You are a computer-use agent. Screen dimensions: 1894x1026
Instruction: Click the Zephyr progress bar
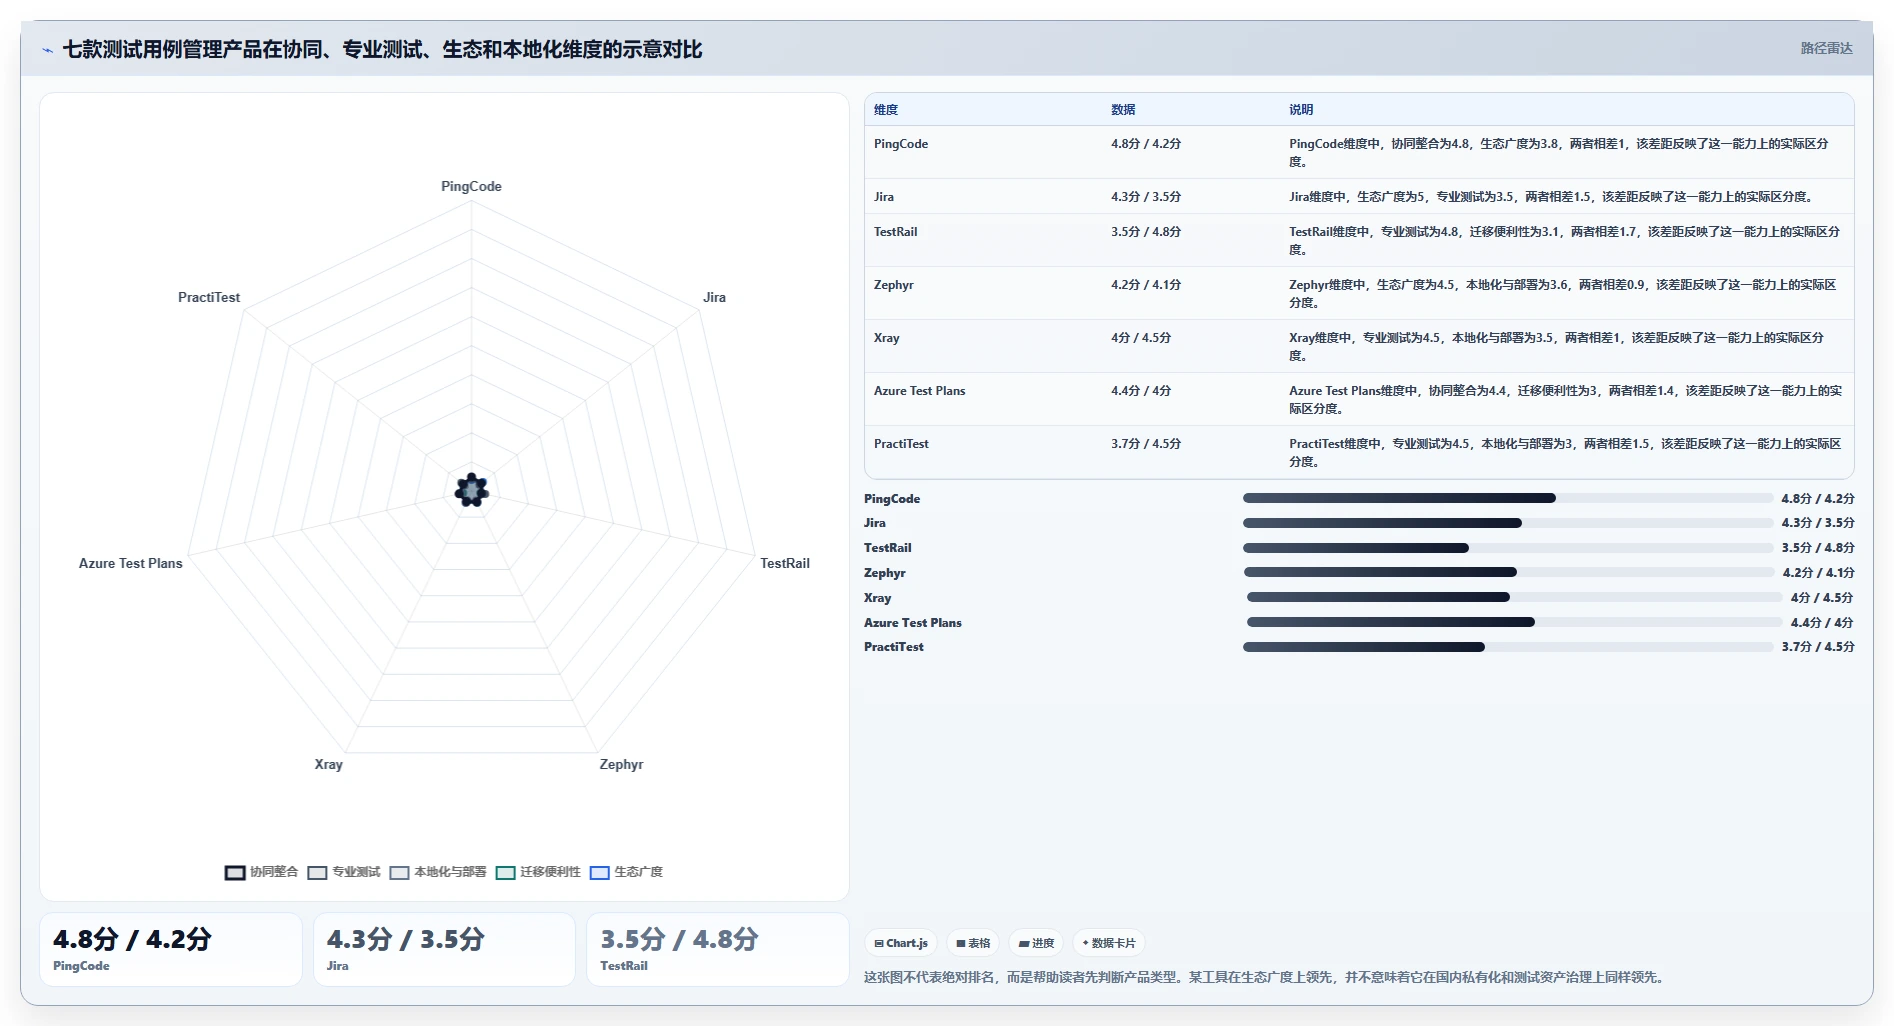click(x=1509, y=572)
